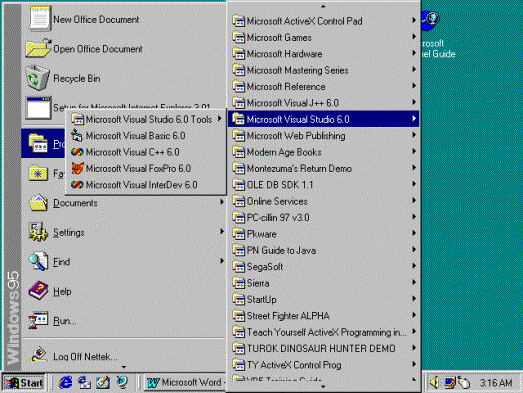523x393 pixels.
Task: Choose Run... from Start menu
Action: click(x=123, y=320)
